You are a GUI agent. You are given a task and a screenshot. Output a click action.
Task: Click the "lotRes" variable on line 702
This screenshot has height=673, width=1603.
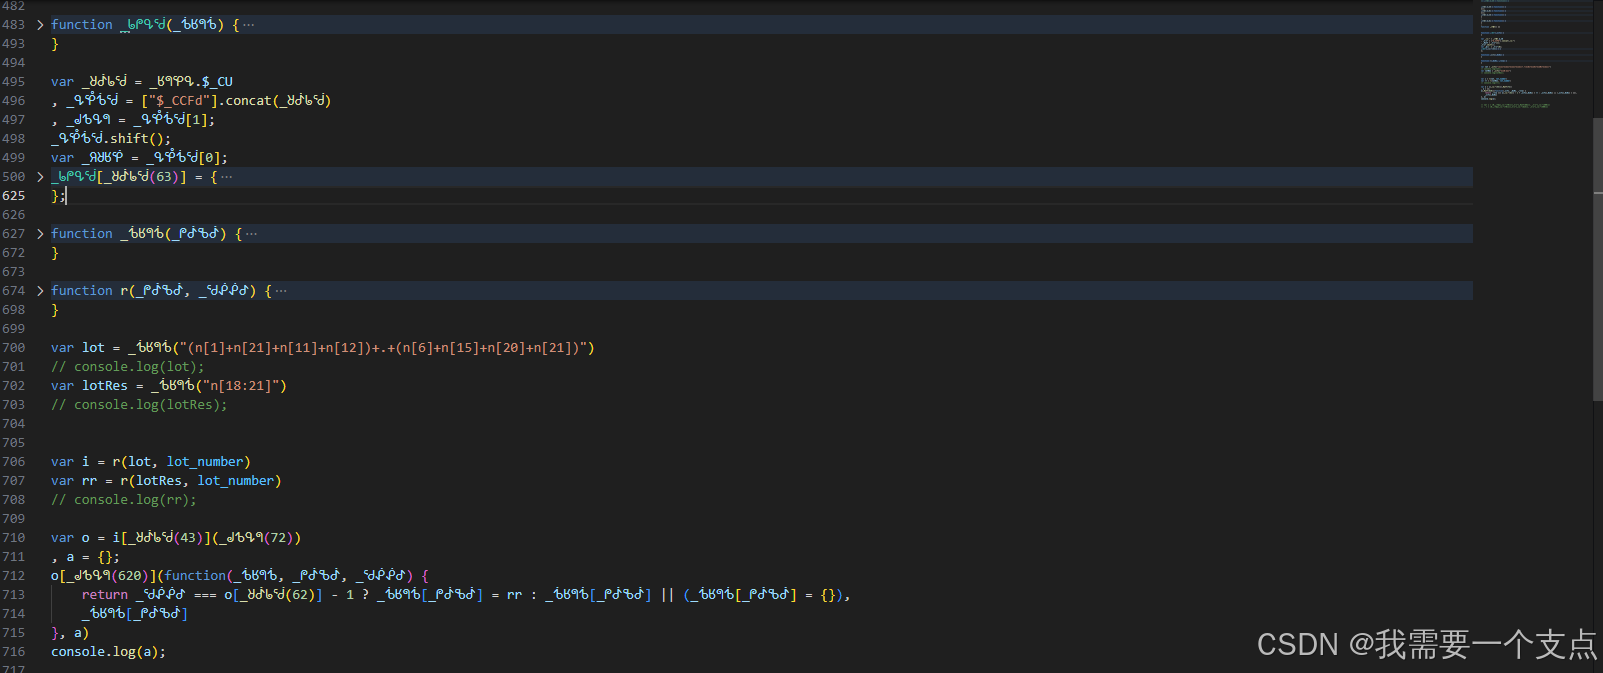pos(105,386)
